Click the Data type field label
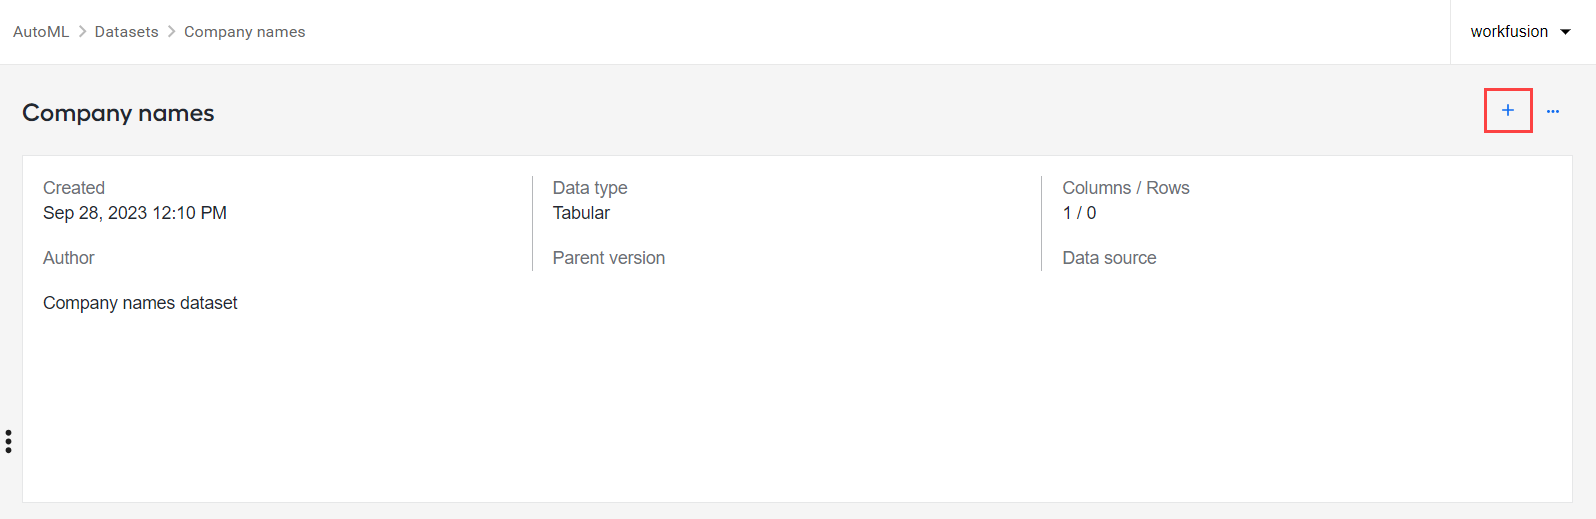Image resolution: width=1596 pixels, height=519 pixels. tap(590, 188)
